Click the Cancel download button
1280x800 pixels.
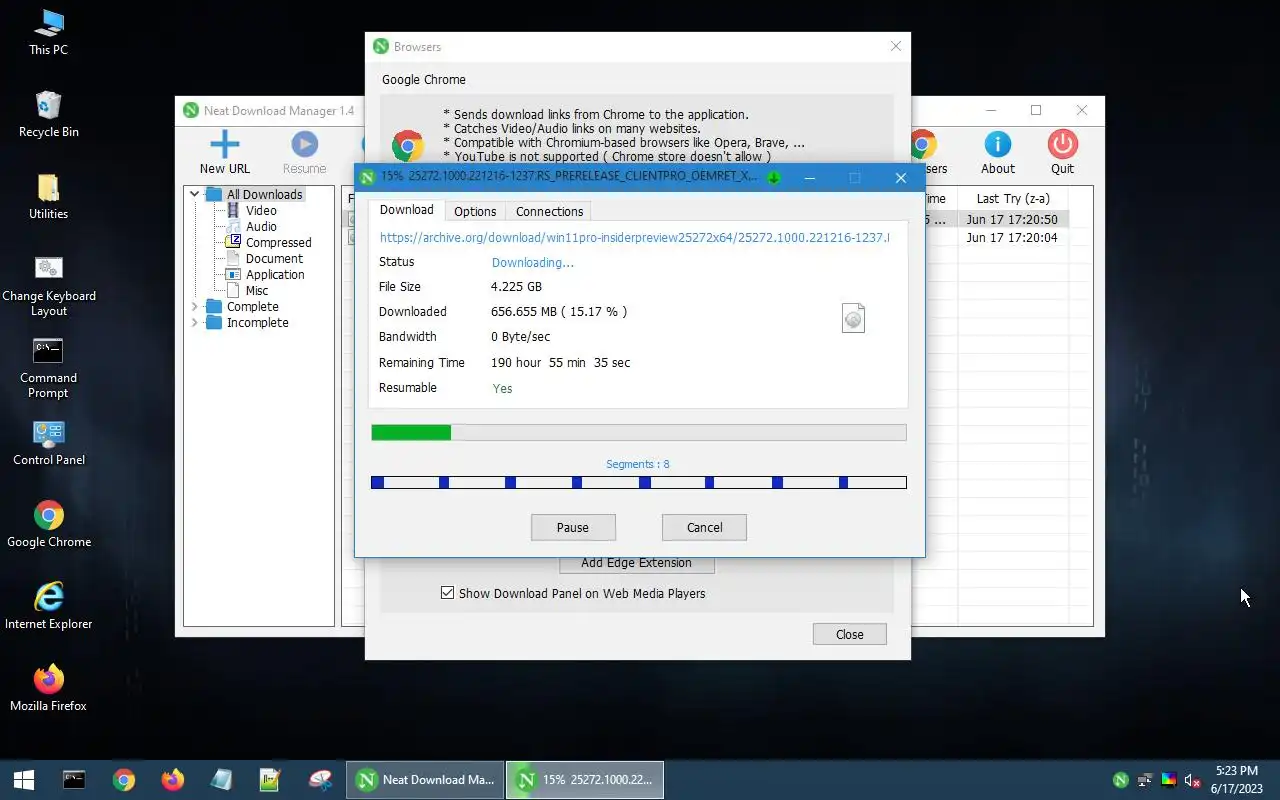click(704, 527)
